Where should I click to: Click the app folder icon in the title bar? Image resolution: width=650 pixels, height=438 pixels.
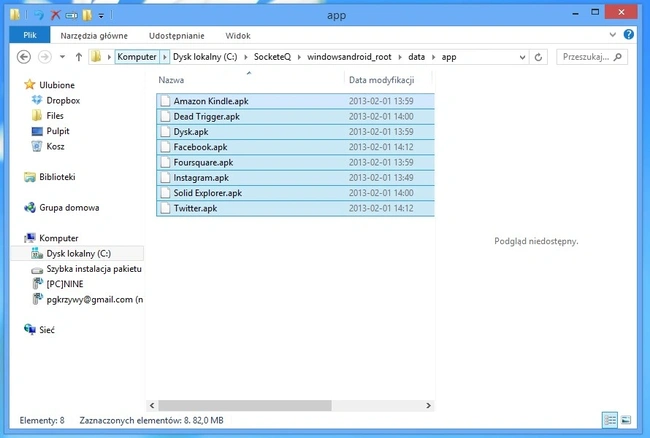(x=15, y=15)
